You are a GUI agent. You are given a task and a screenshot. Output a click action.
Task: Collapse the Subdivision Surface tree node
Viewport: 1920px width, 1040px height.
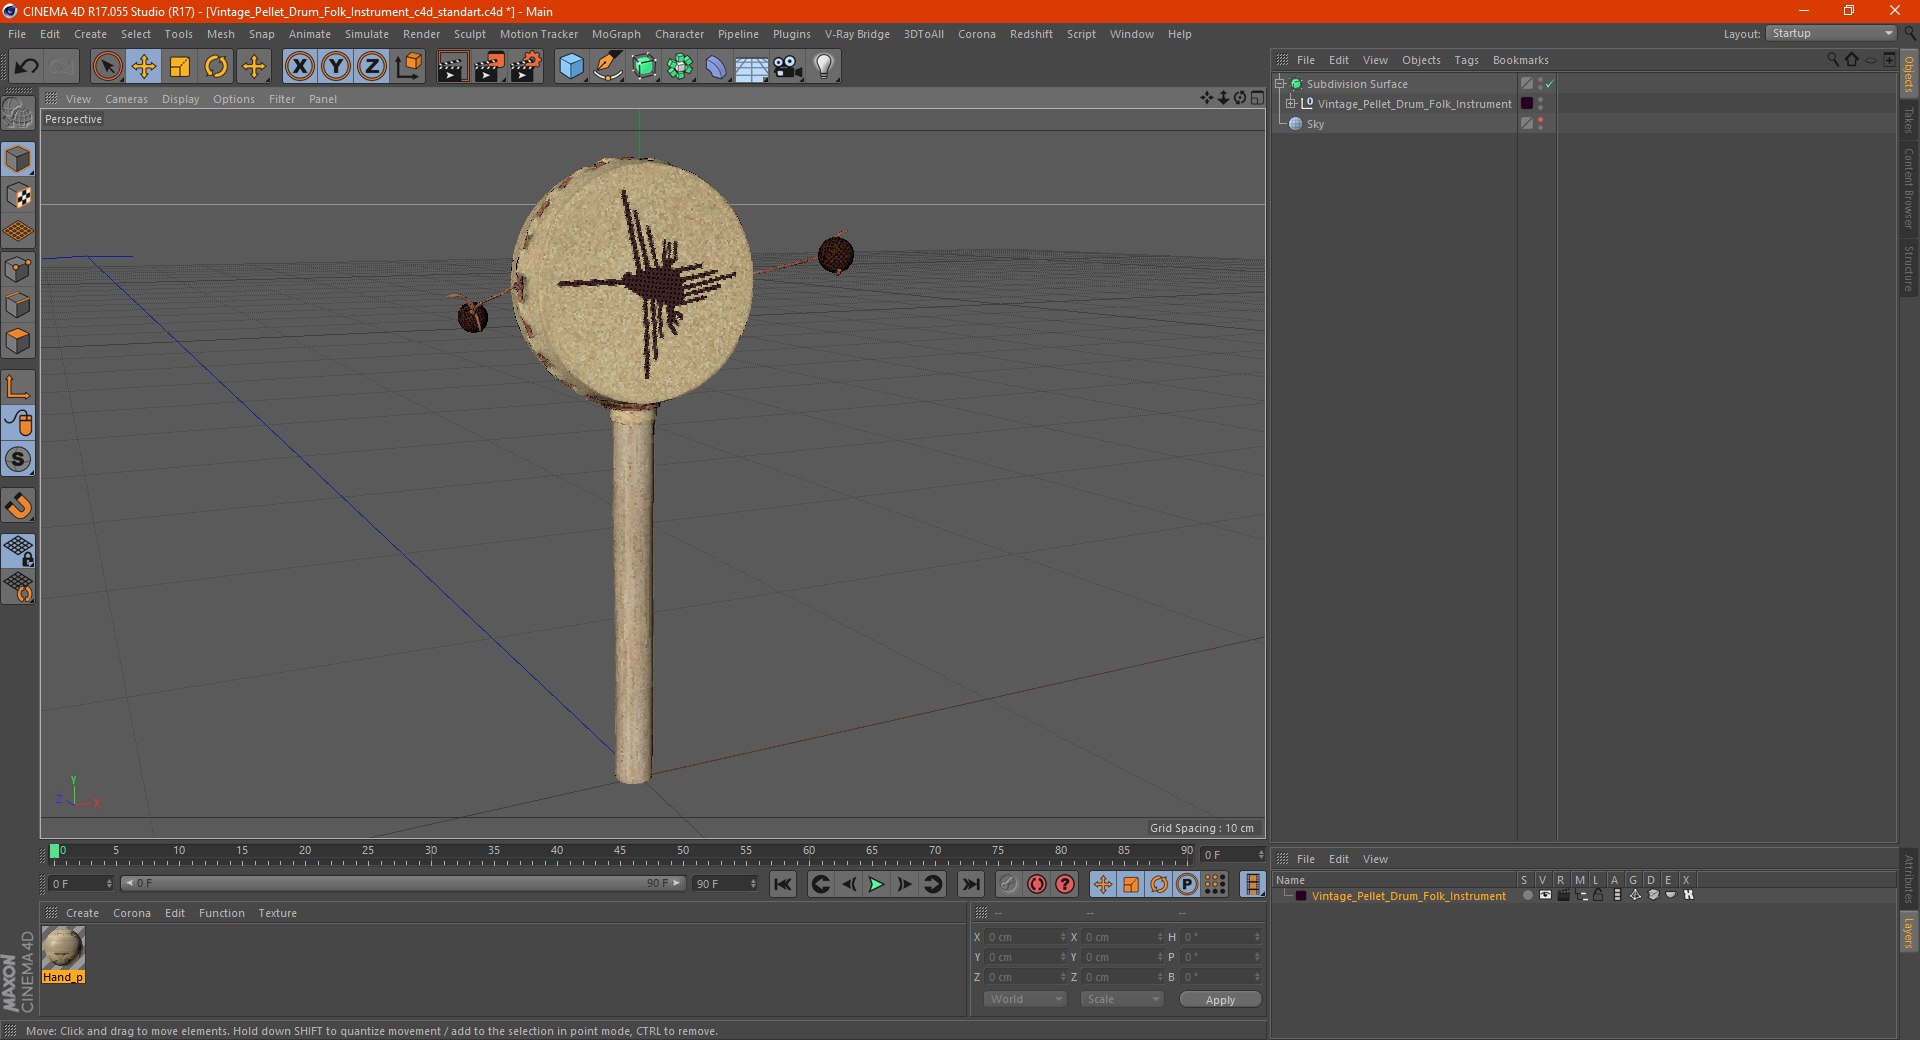[1279, 84]
